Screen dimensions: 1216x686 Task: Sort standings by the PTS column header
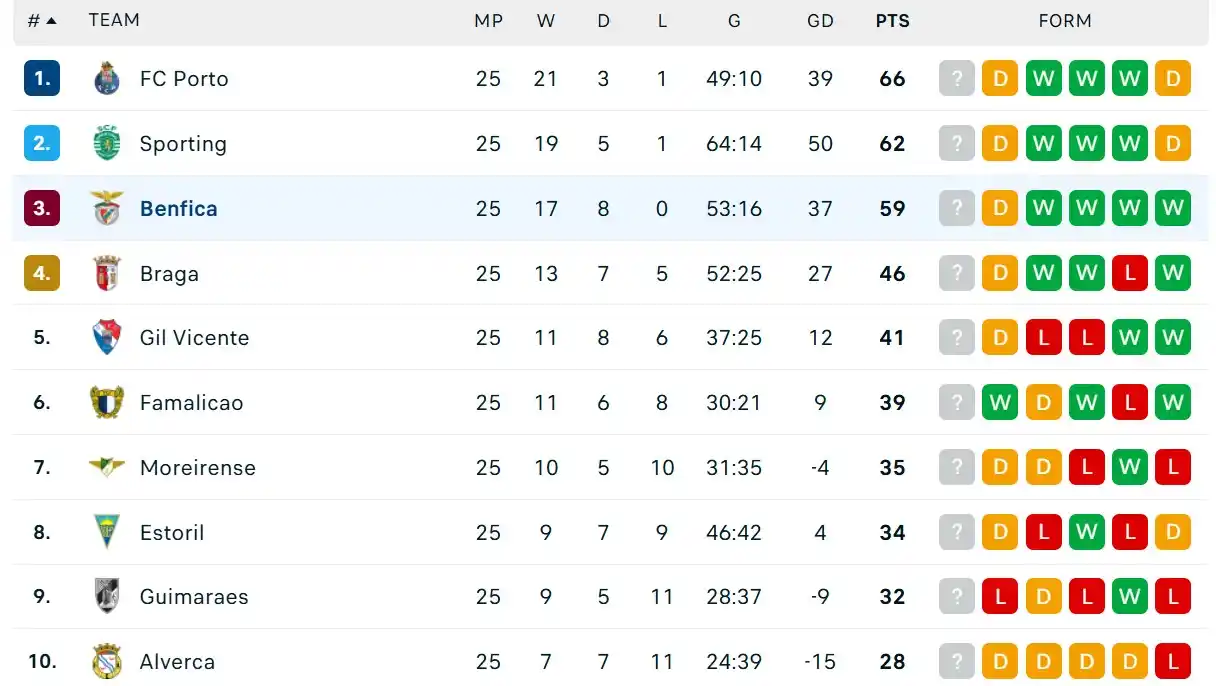click(892, 20)
